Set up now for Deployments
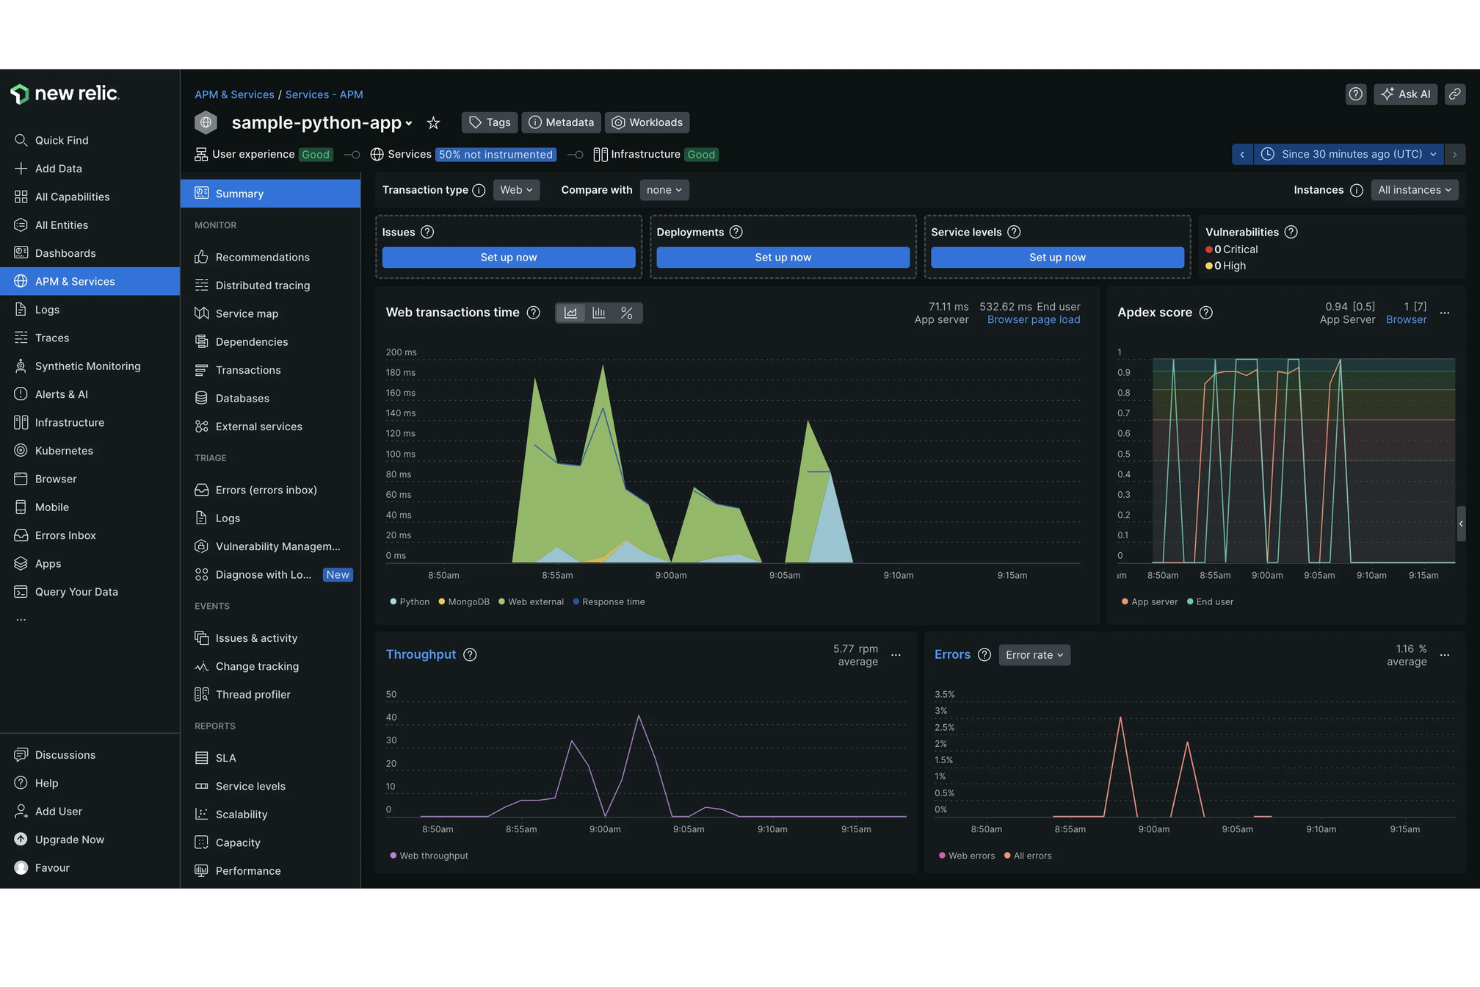1480x987 pixels. tap(783, 257)
